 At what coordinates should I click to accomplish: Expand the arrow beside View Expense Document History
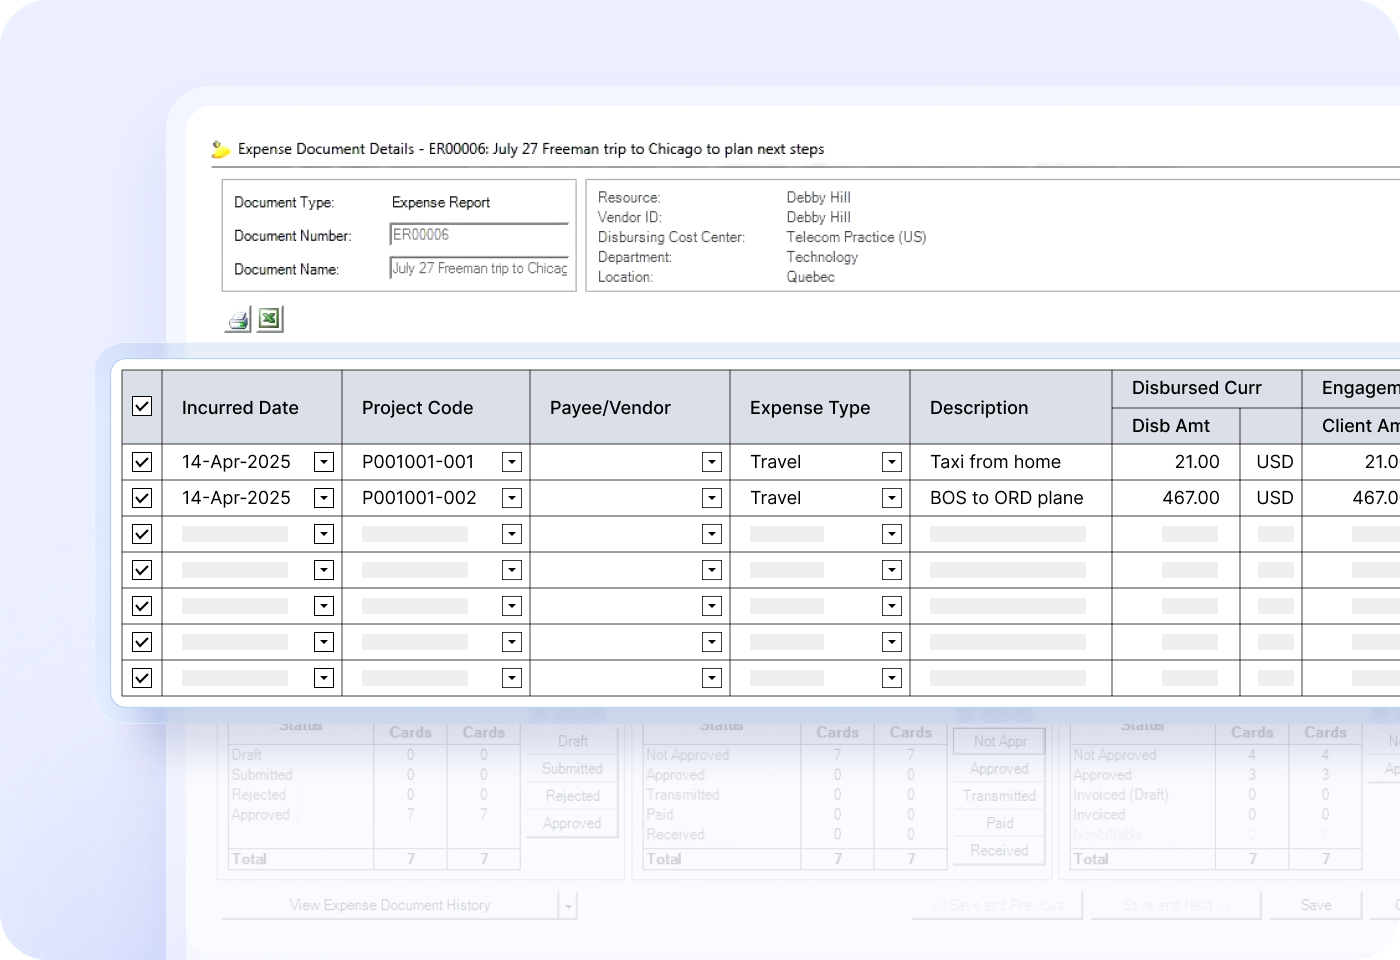(568, 905)
